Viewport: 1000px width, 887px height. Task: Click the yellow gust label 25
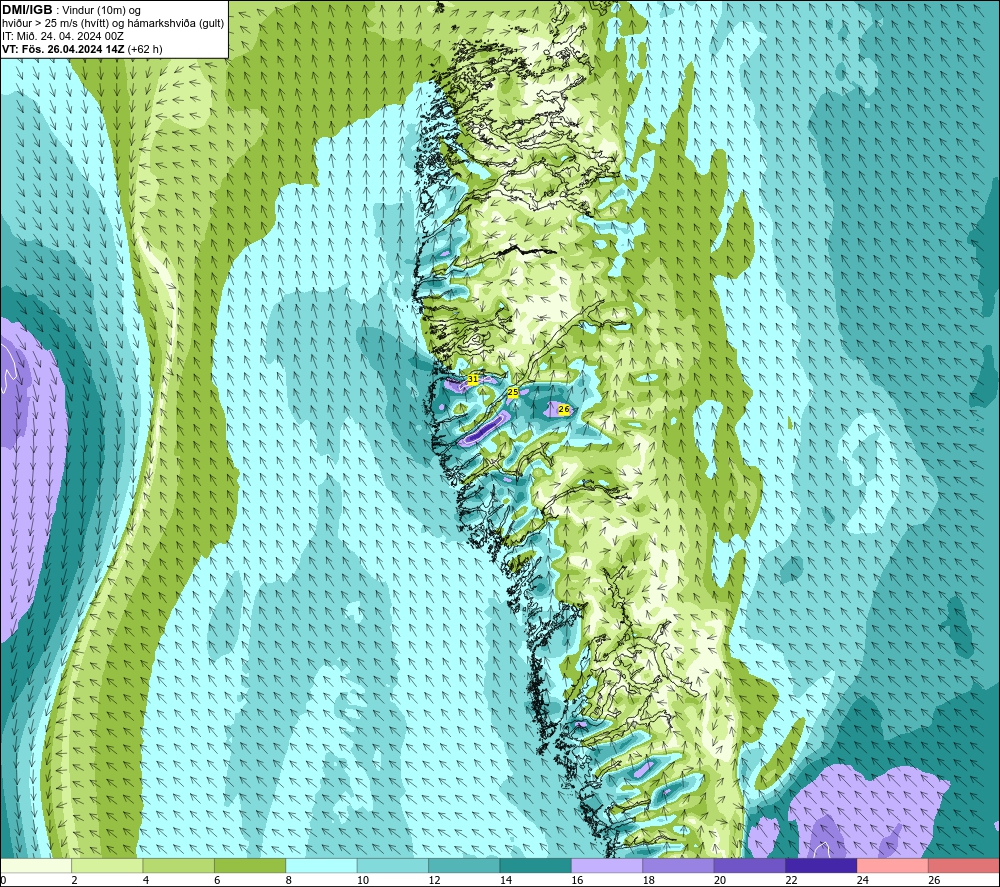[x=513, y=393]
